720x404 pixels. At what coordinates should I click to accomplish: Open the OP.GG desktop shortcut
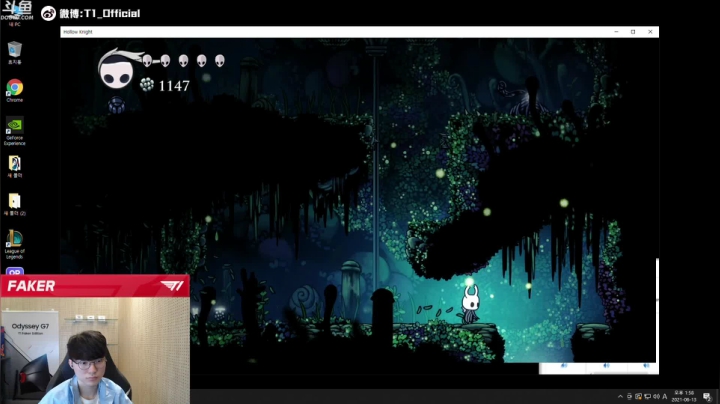click(15, 272)
